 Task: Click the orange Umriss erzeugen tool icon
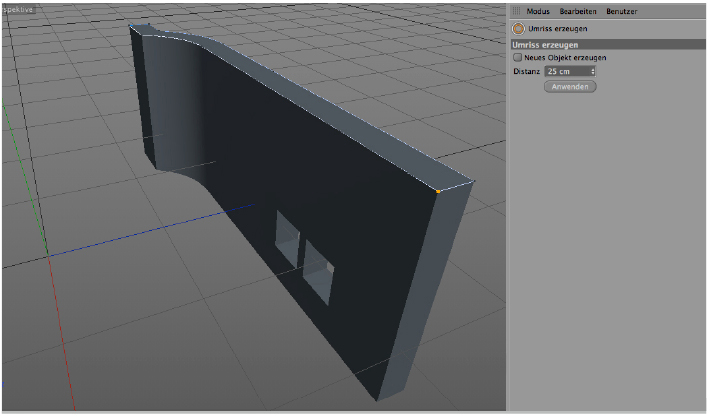pos(518,28)
